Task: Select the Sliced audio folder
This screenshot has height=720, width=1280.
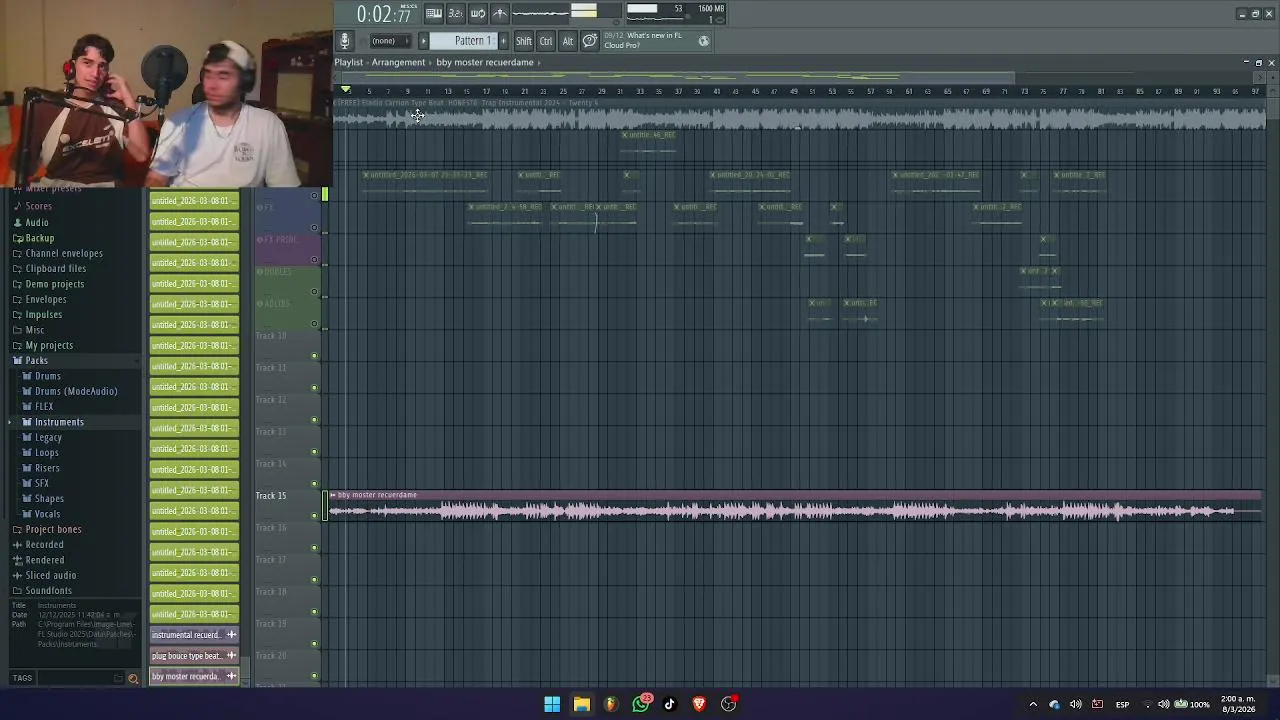Action: click(x=50, y=576)
